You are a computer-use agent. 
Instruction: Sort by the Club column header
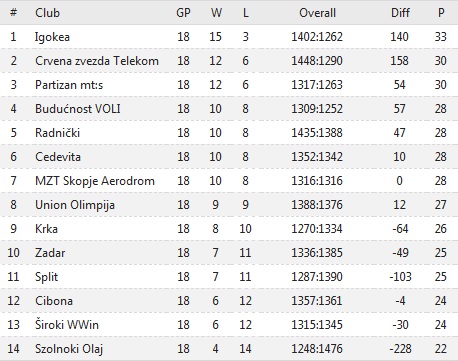pos(48,13)
